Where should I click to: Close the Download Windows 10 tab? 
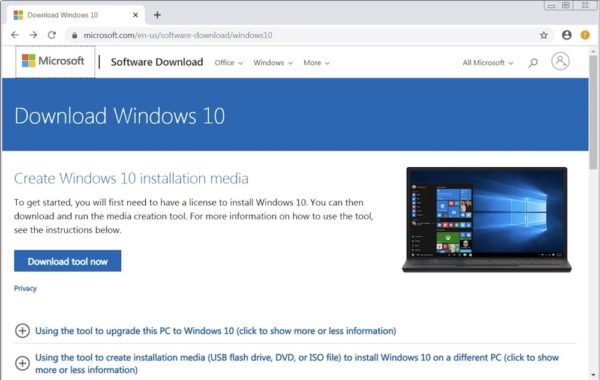(135, 15)
